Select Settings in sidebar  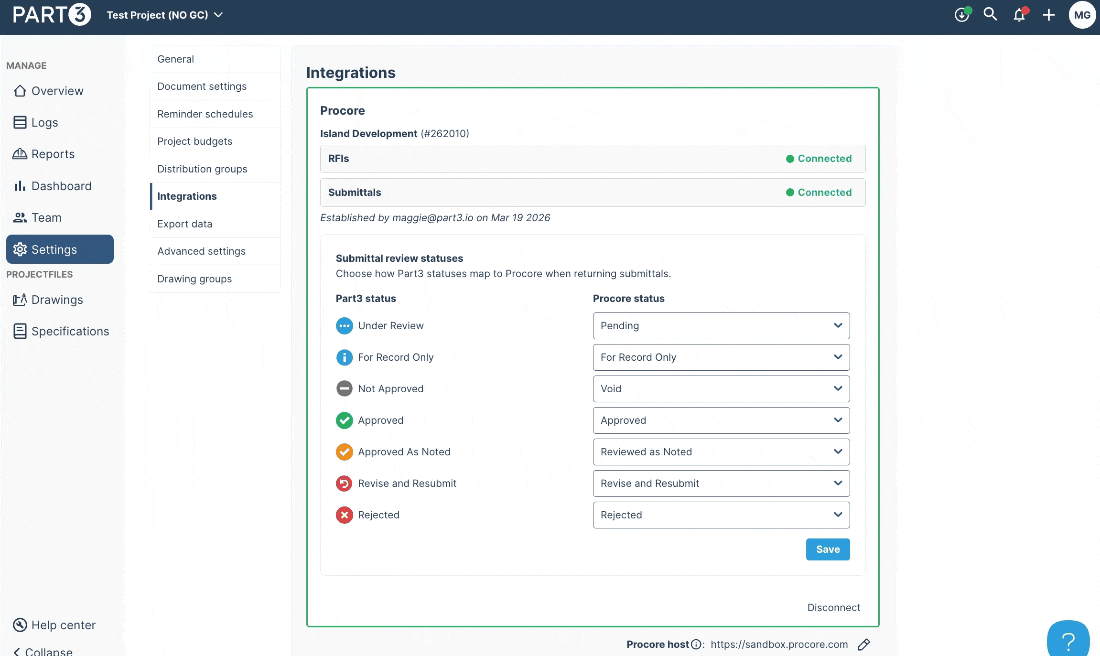coord(60,249)
